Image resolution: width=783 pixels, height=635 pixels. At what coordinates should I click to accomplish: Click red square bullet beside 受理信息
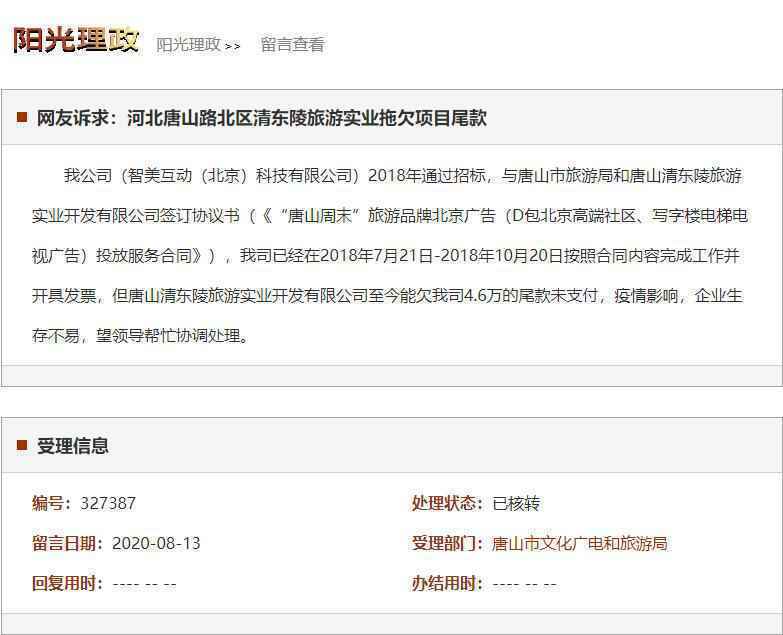coord(22,446)
